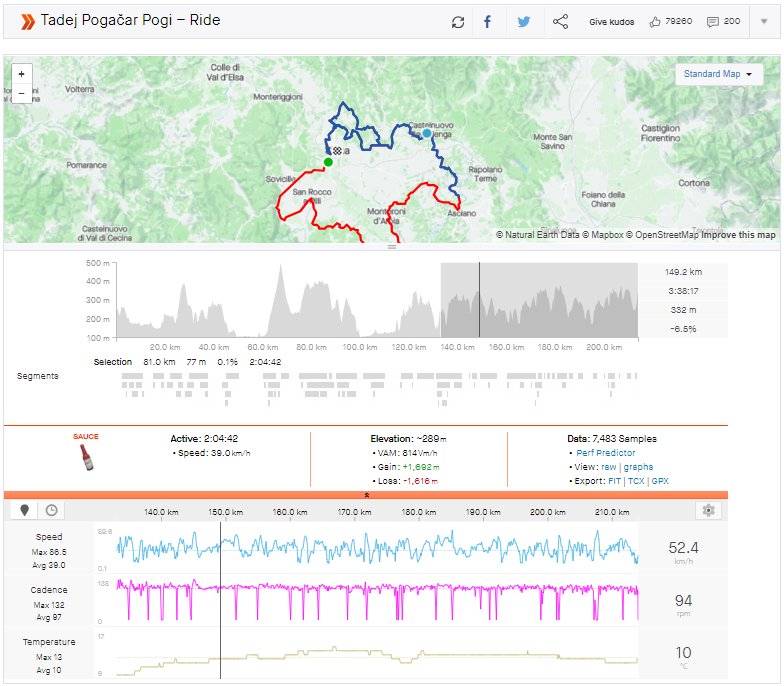Click the refresh activity icon

(x=458, y=21)
